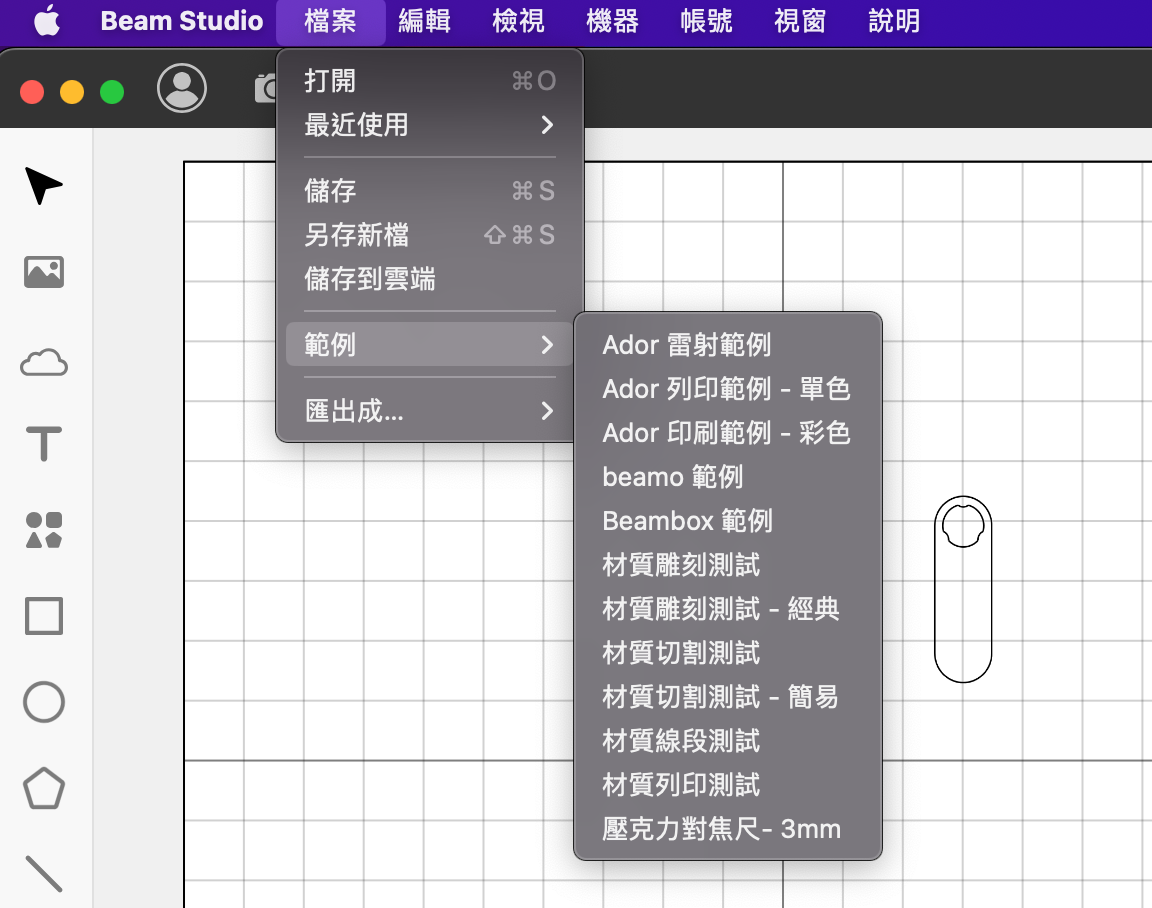Open the Beam Studio app menu

(x=181, y=21)
